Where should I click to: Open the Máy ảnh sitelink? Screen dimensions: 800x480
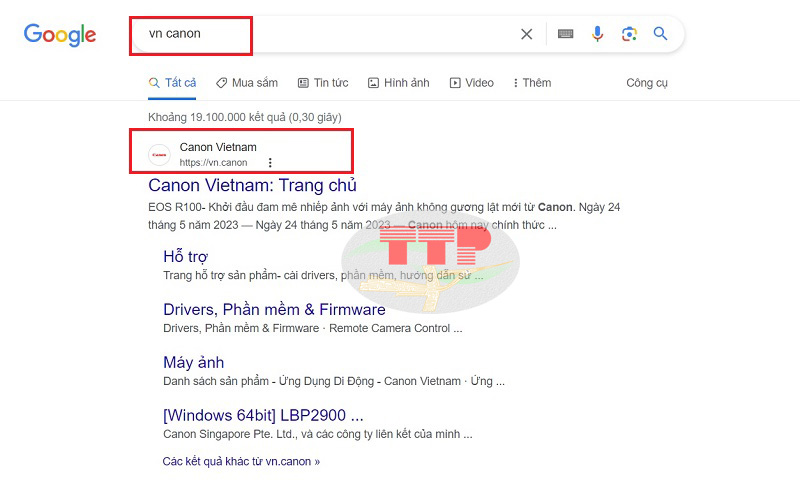193,363
